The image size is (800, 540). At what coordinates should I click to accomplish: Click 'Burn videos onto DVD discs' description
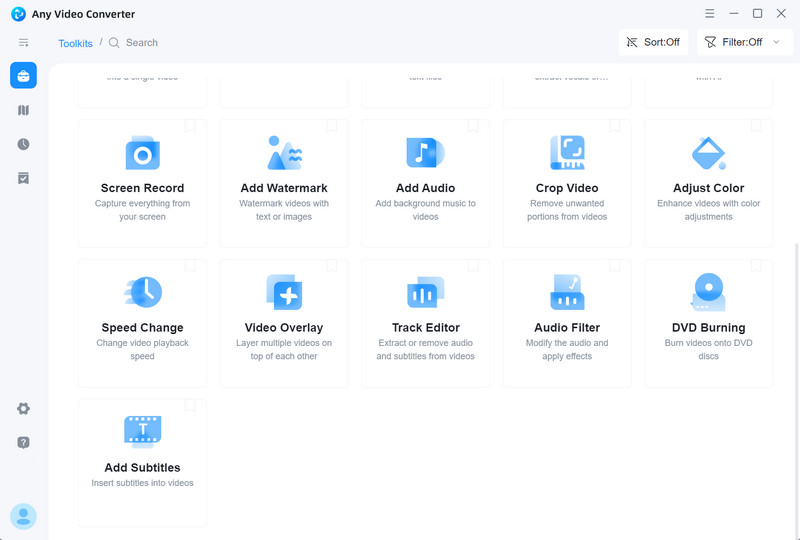point(709,350)
